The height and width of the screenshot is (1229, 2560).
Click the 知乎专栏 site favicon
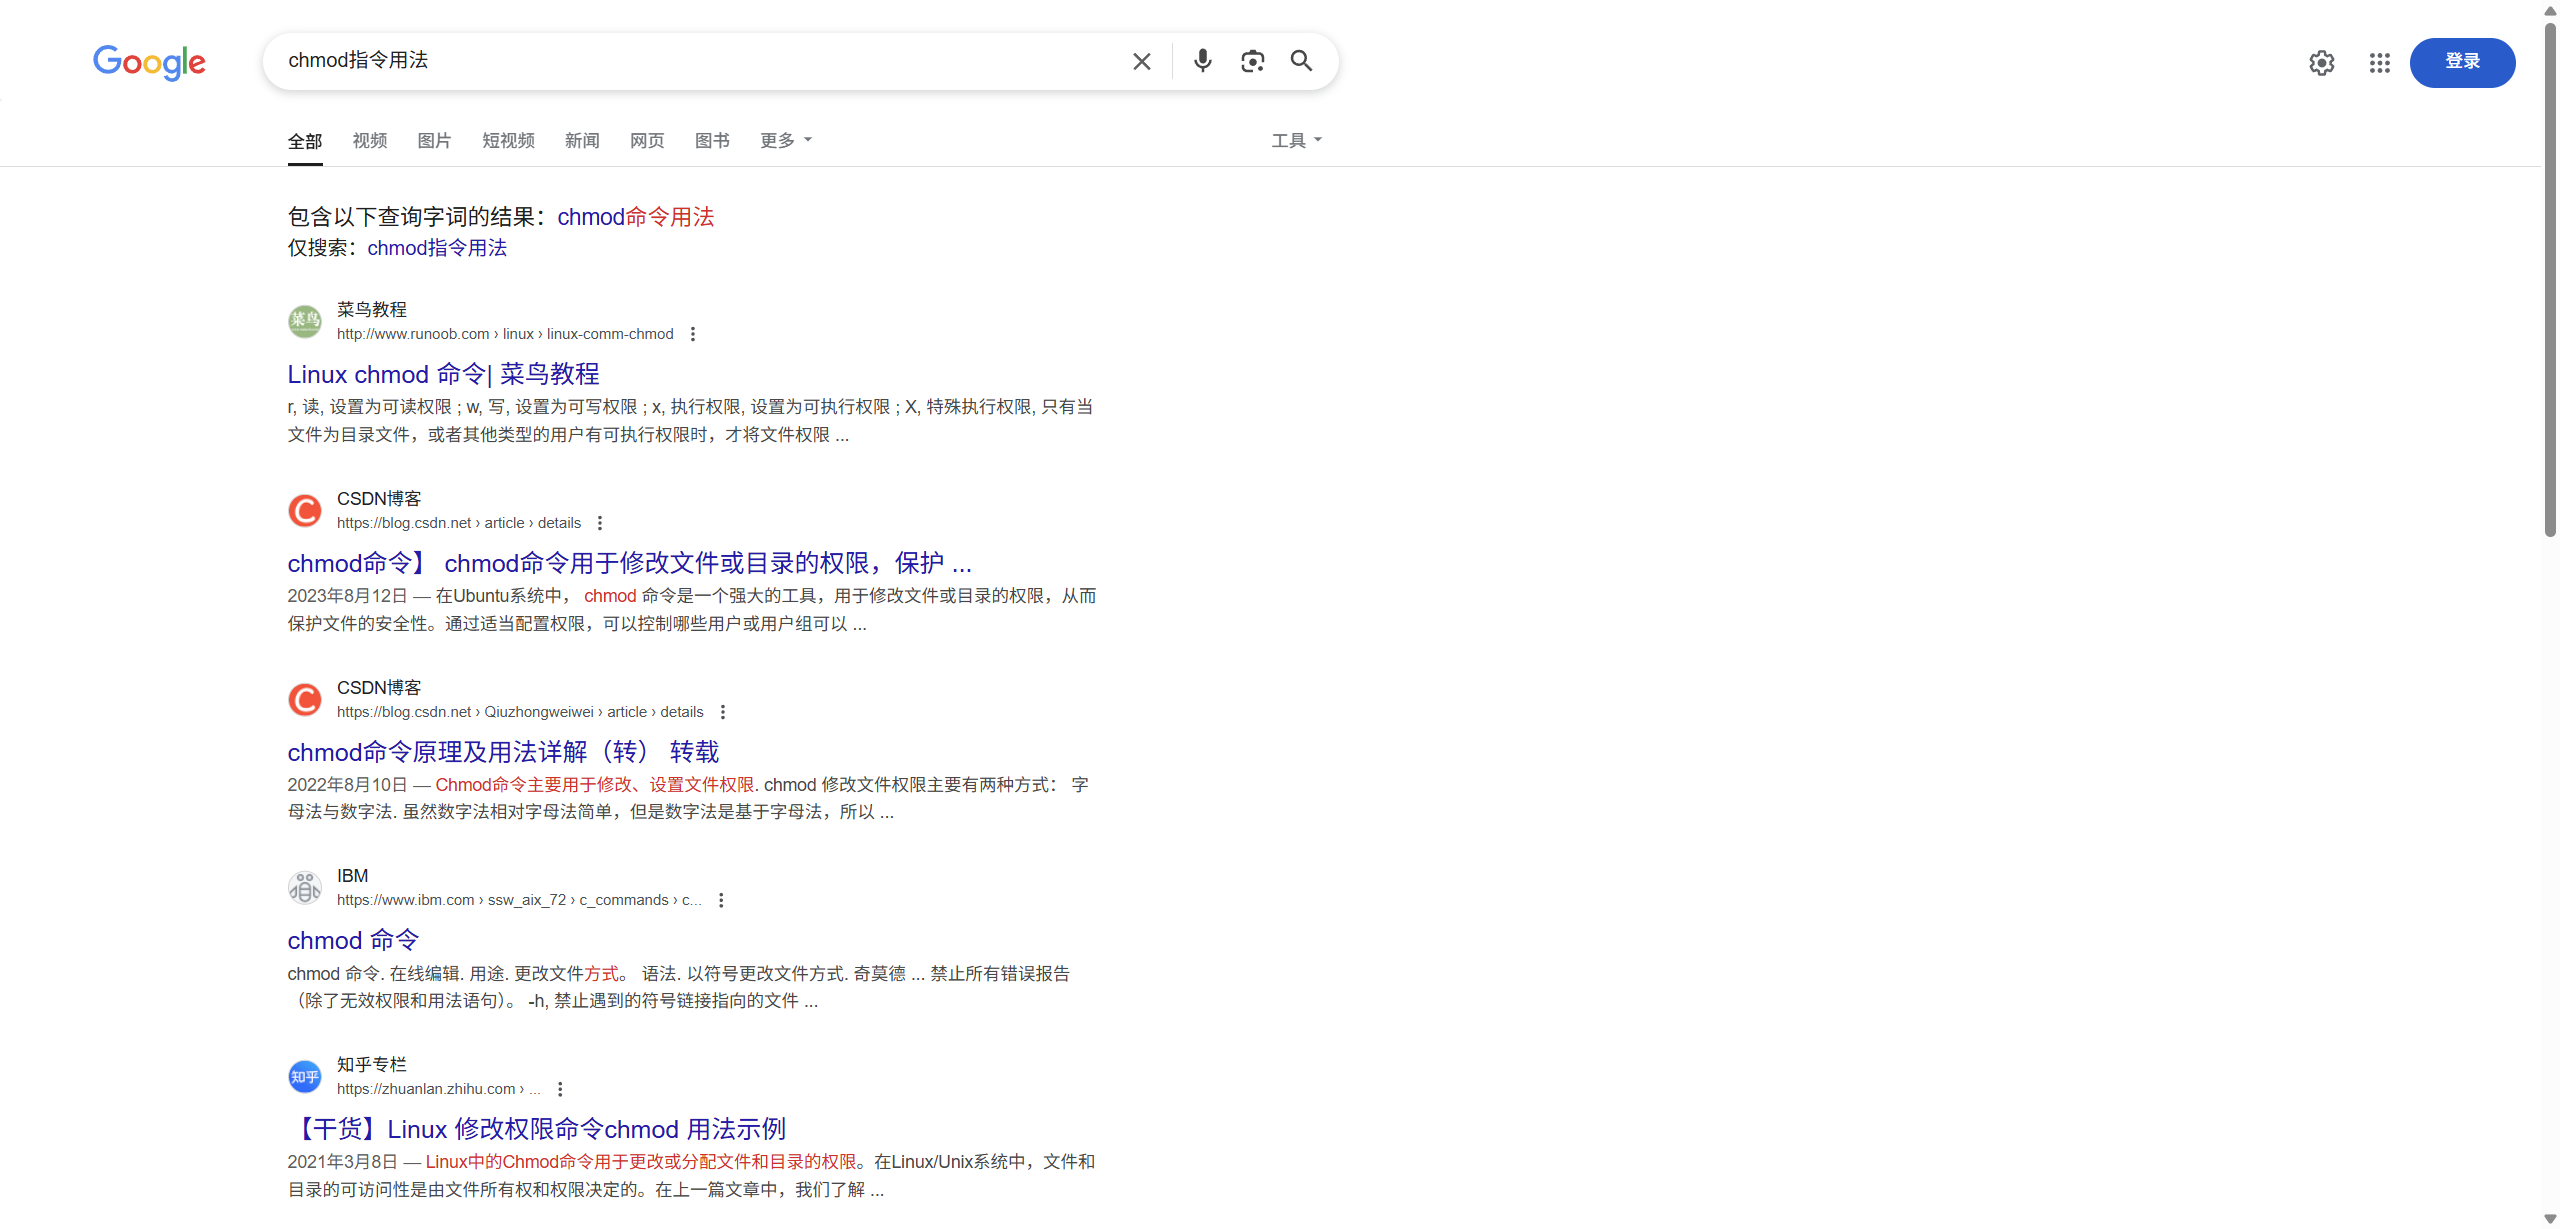(x=305, y=1076)
